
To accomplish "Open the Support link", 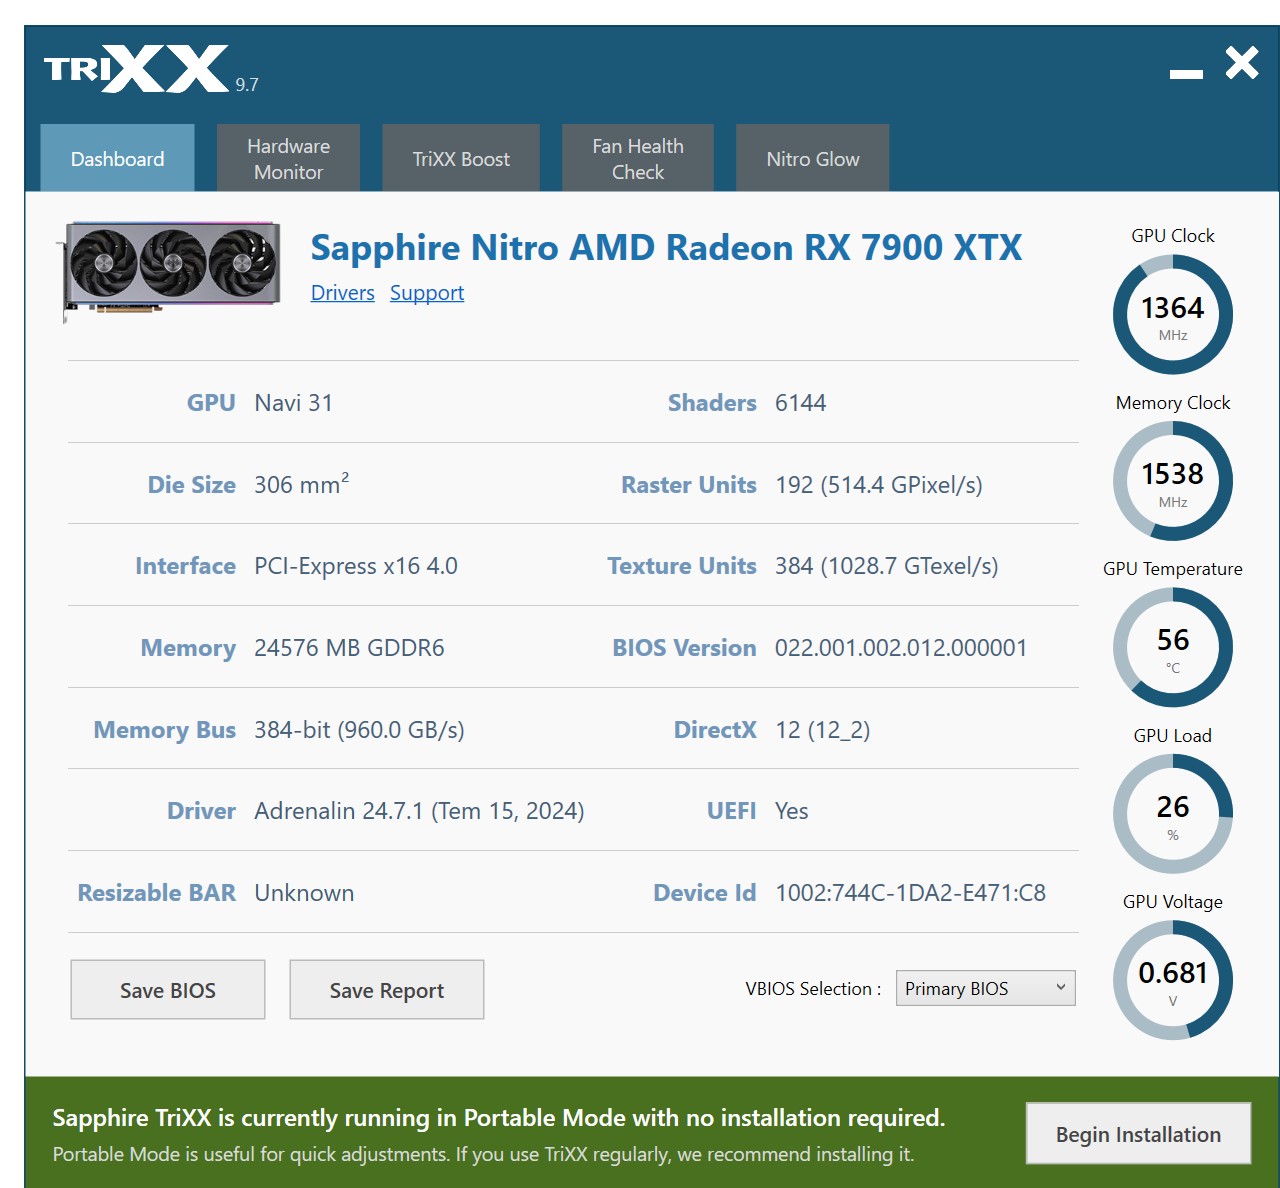I will [427, 293].
